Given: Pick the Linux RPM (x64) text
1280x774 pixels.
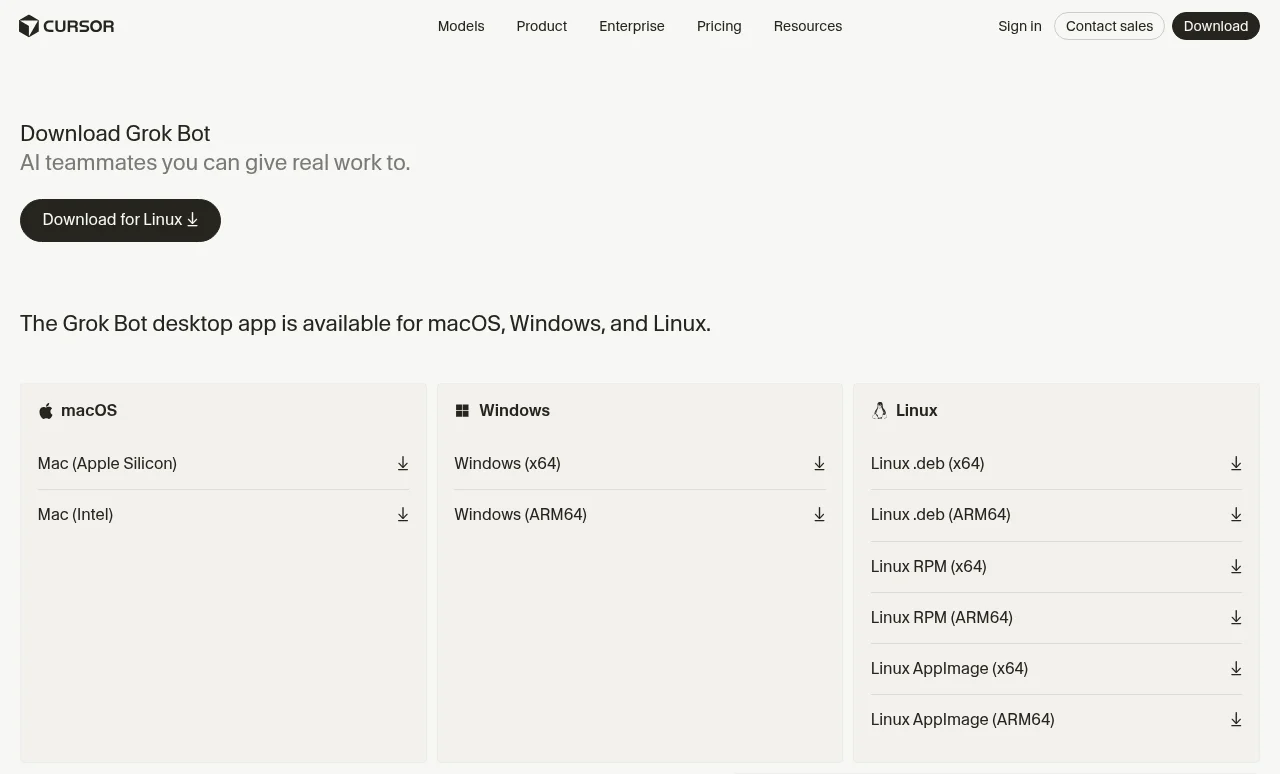Looking at the screenshot, I should tap(928, 567).
